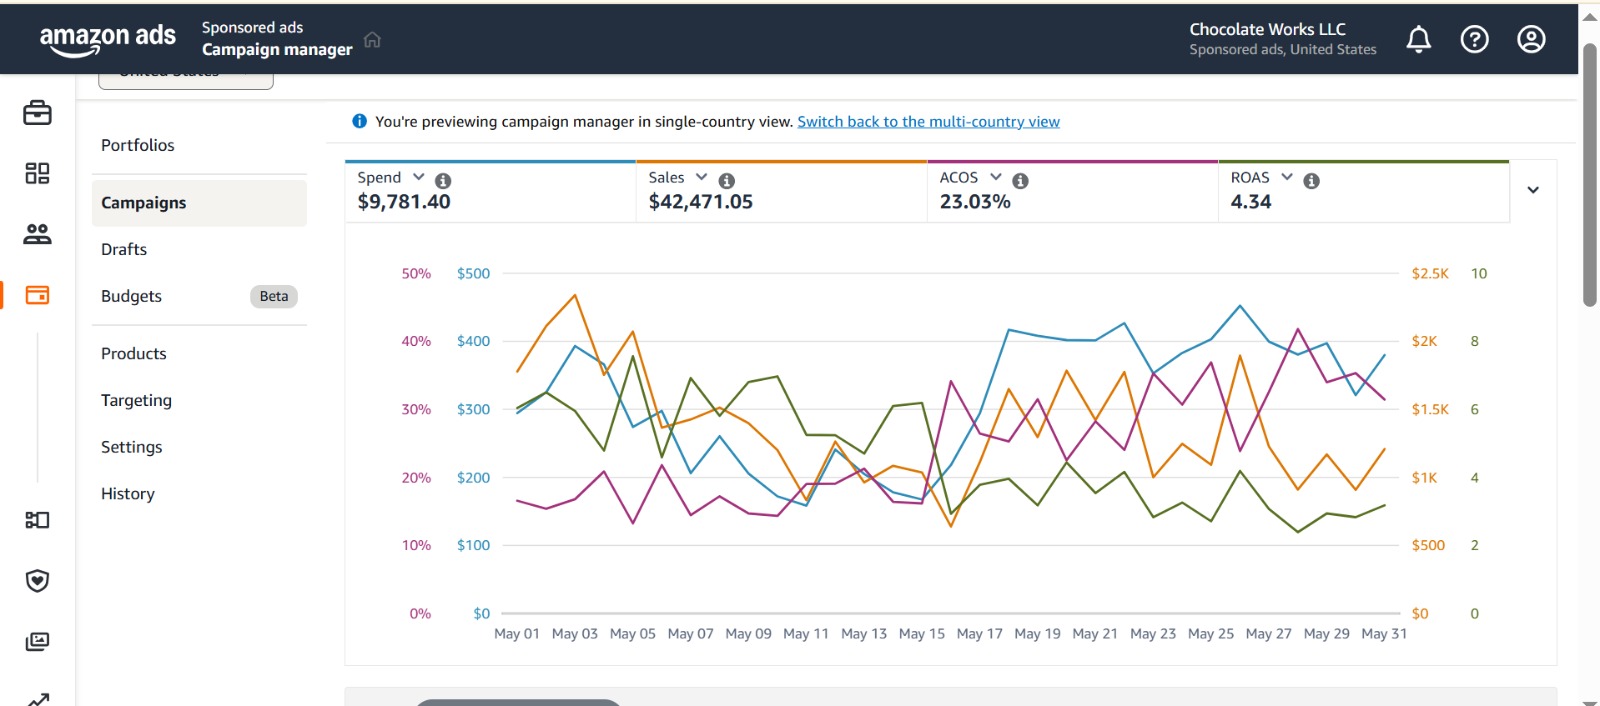Click the orange credit card sidebar icon

click(x=37, y=295)
